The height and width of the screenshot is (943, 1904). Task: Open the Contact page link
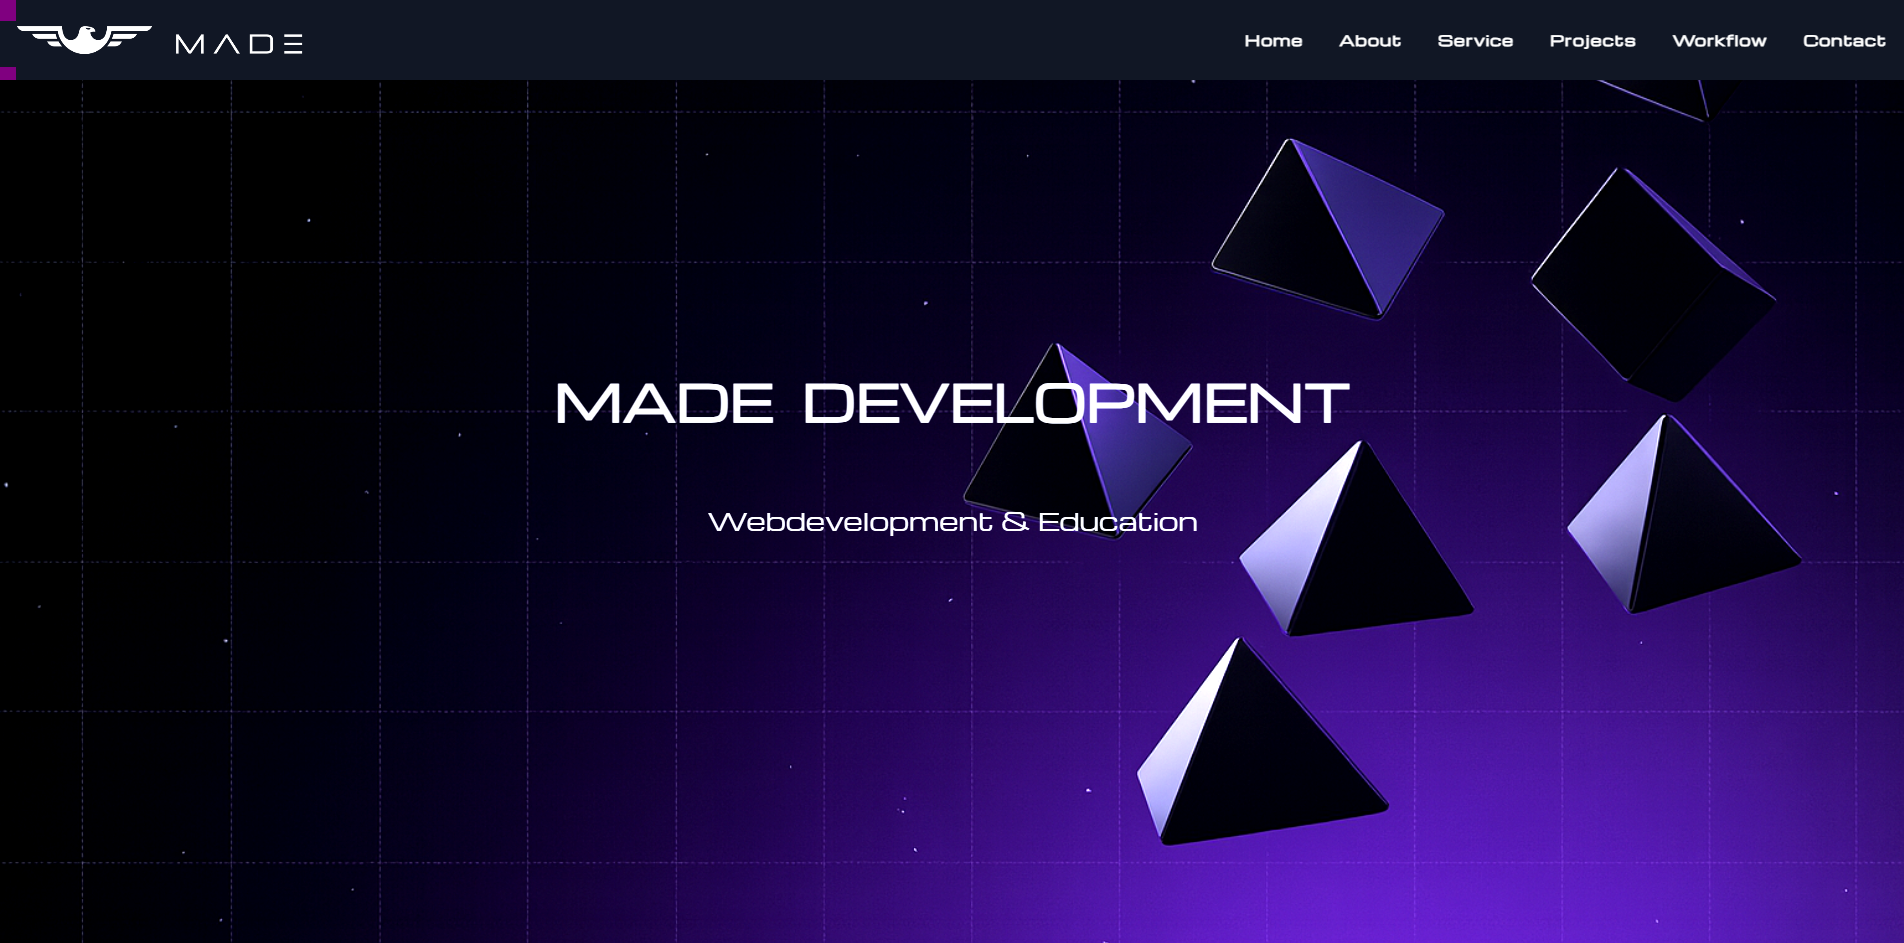point(1843,41)
